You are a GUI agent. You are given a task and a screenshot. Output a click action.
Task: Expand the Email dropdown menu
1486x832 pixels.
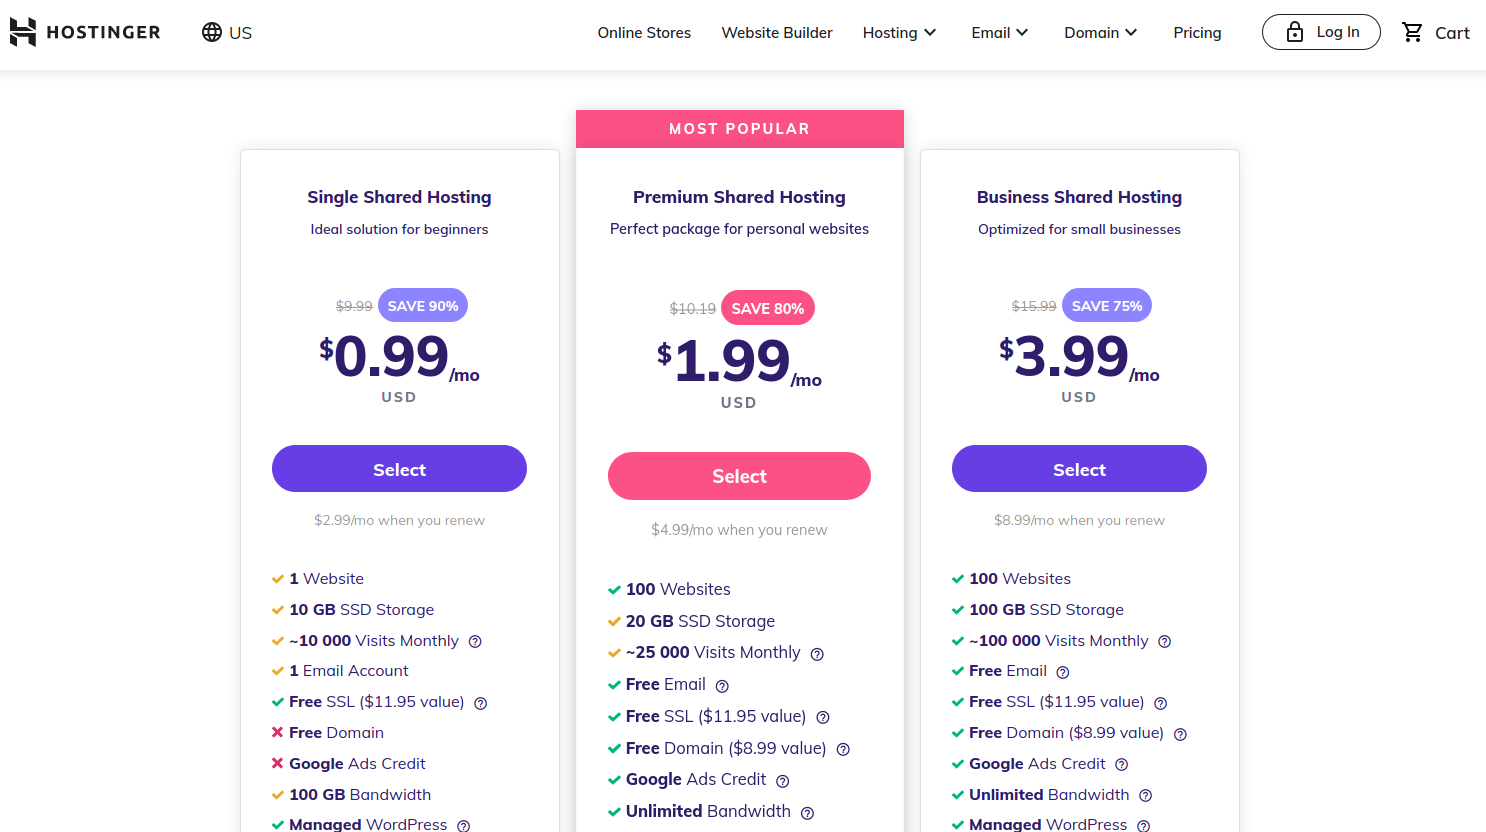click(x=999, y=32)
